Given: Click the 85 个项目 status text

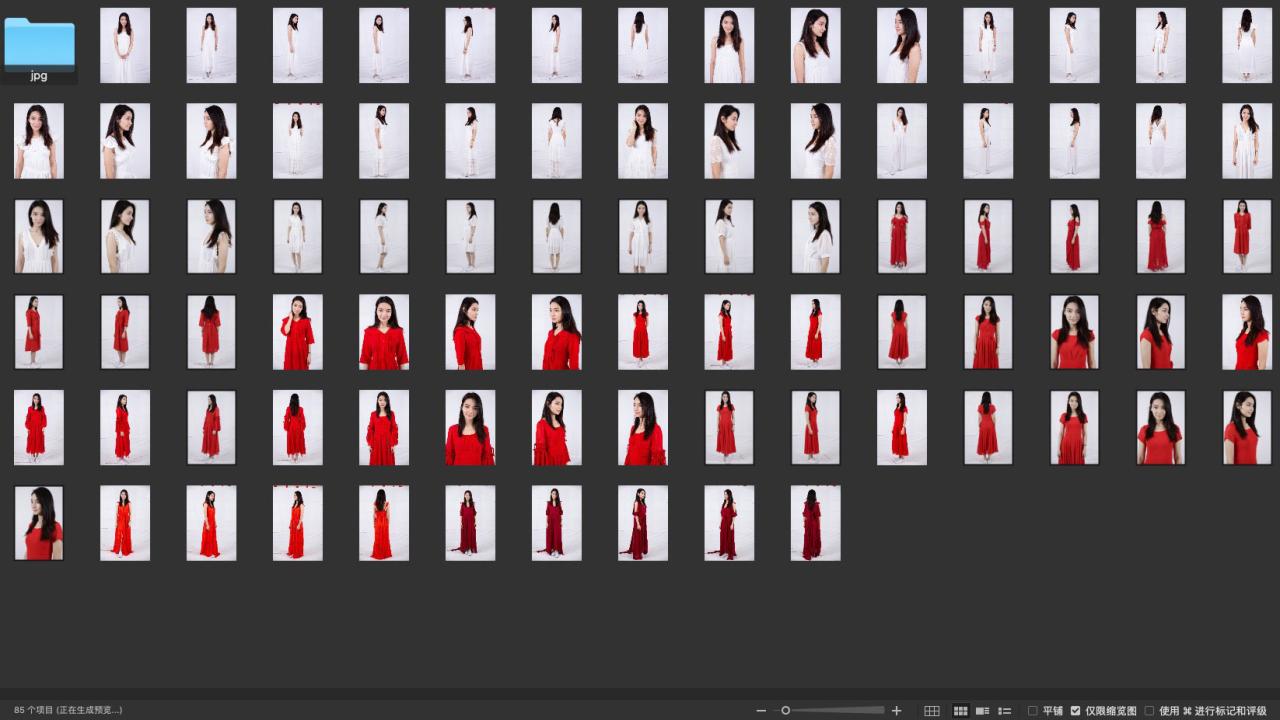Looking at the screenshot, I should click(x=68, y=710).
